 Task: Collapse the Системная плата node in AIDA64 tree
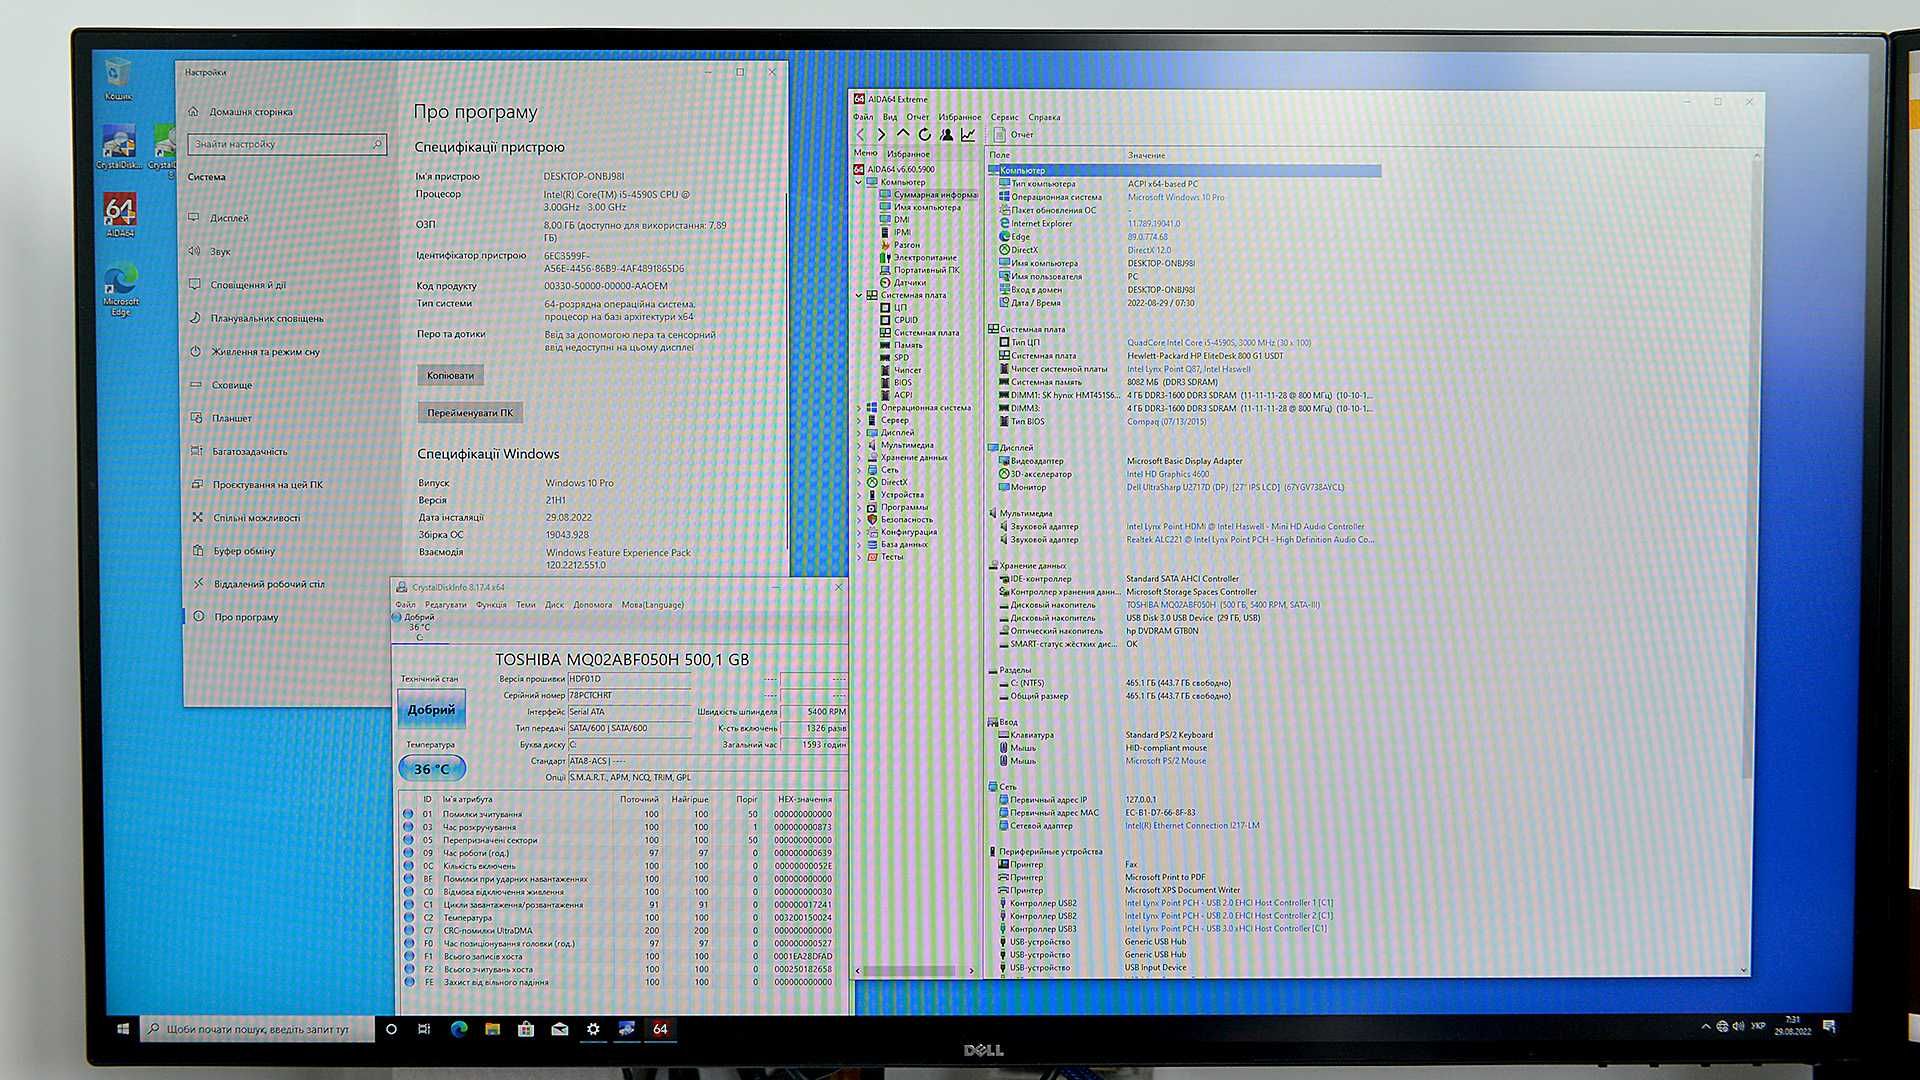coord(859,295)
